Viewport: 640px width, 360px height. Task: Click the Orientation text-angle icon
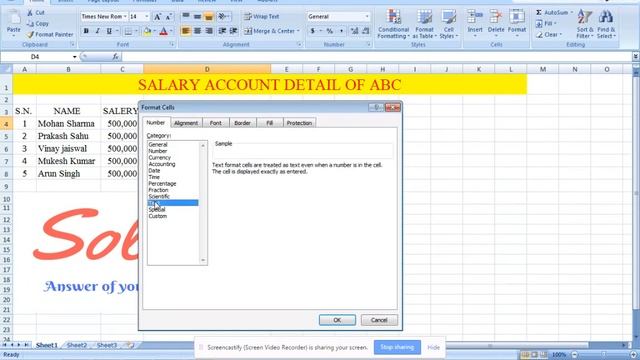[x=223, y=16]
